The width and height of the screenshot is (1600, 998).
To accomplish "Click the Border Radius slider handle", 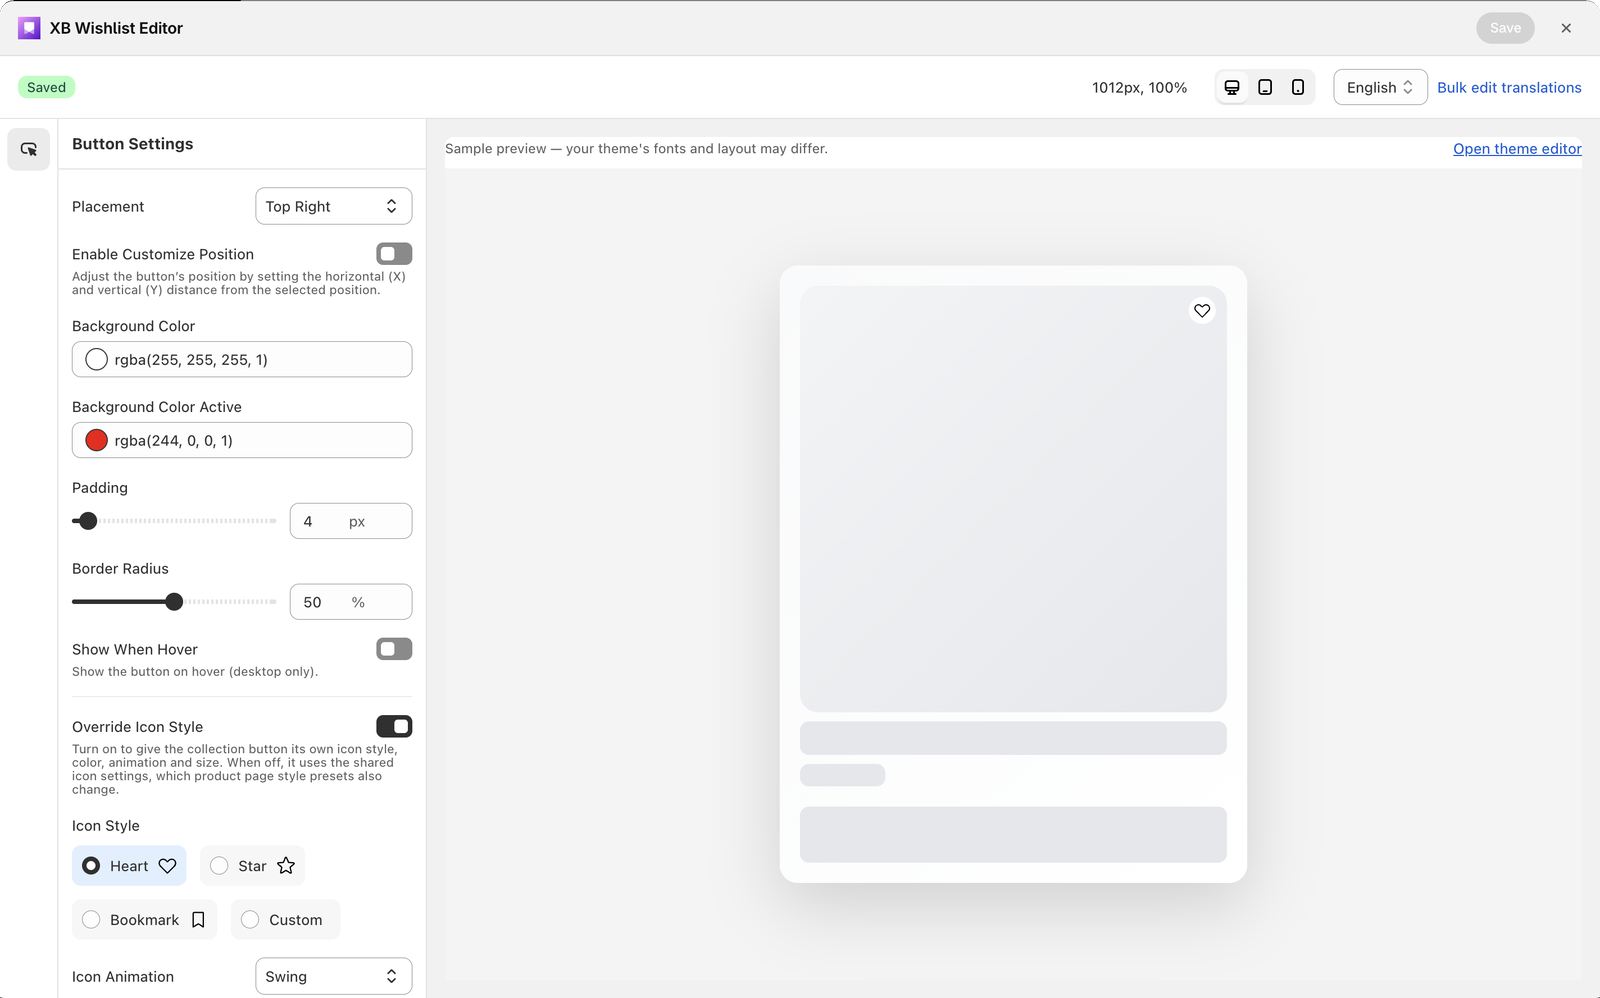I will [174, 602].
